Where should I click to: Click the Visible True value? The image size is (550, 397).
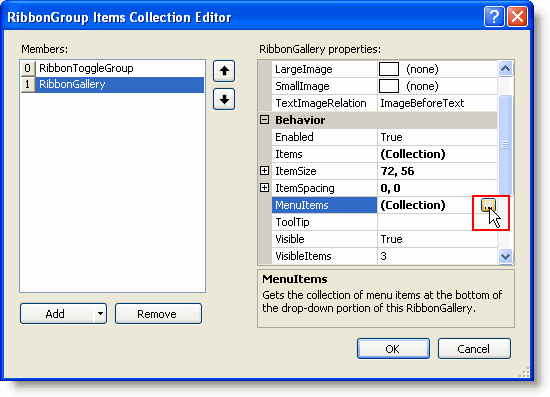(437, 239)
